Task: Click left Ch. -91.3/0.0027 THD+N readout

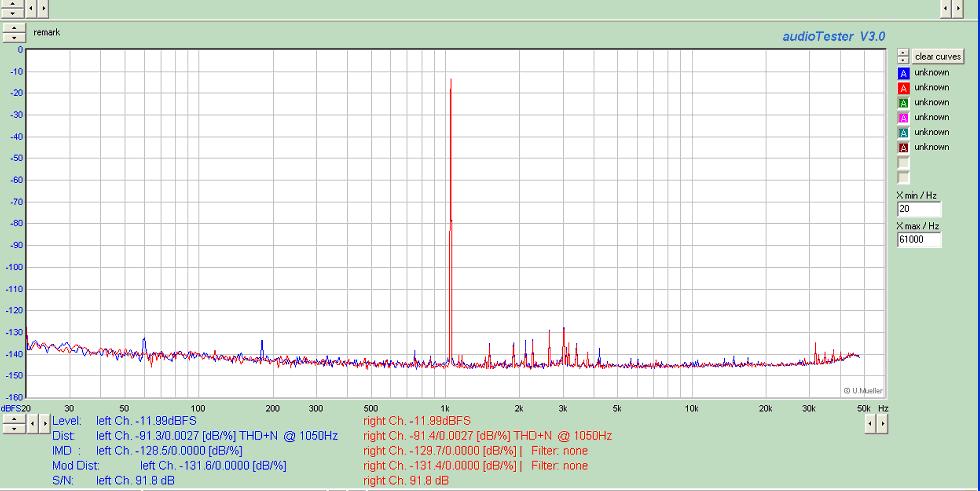Action: click(x=216, y=436)
